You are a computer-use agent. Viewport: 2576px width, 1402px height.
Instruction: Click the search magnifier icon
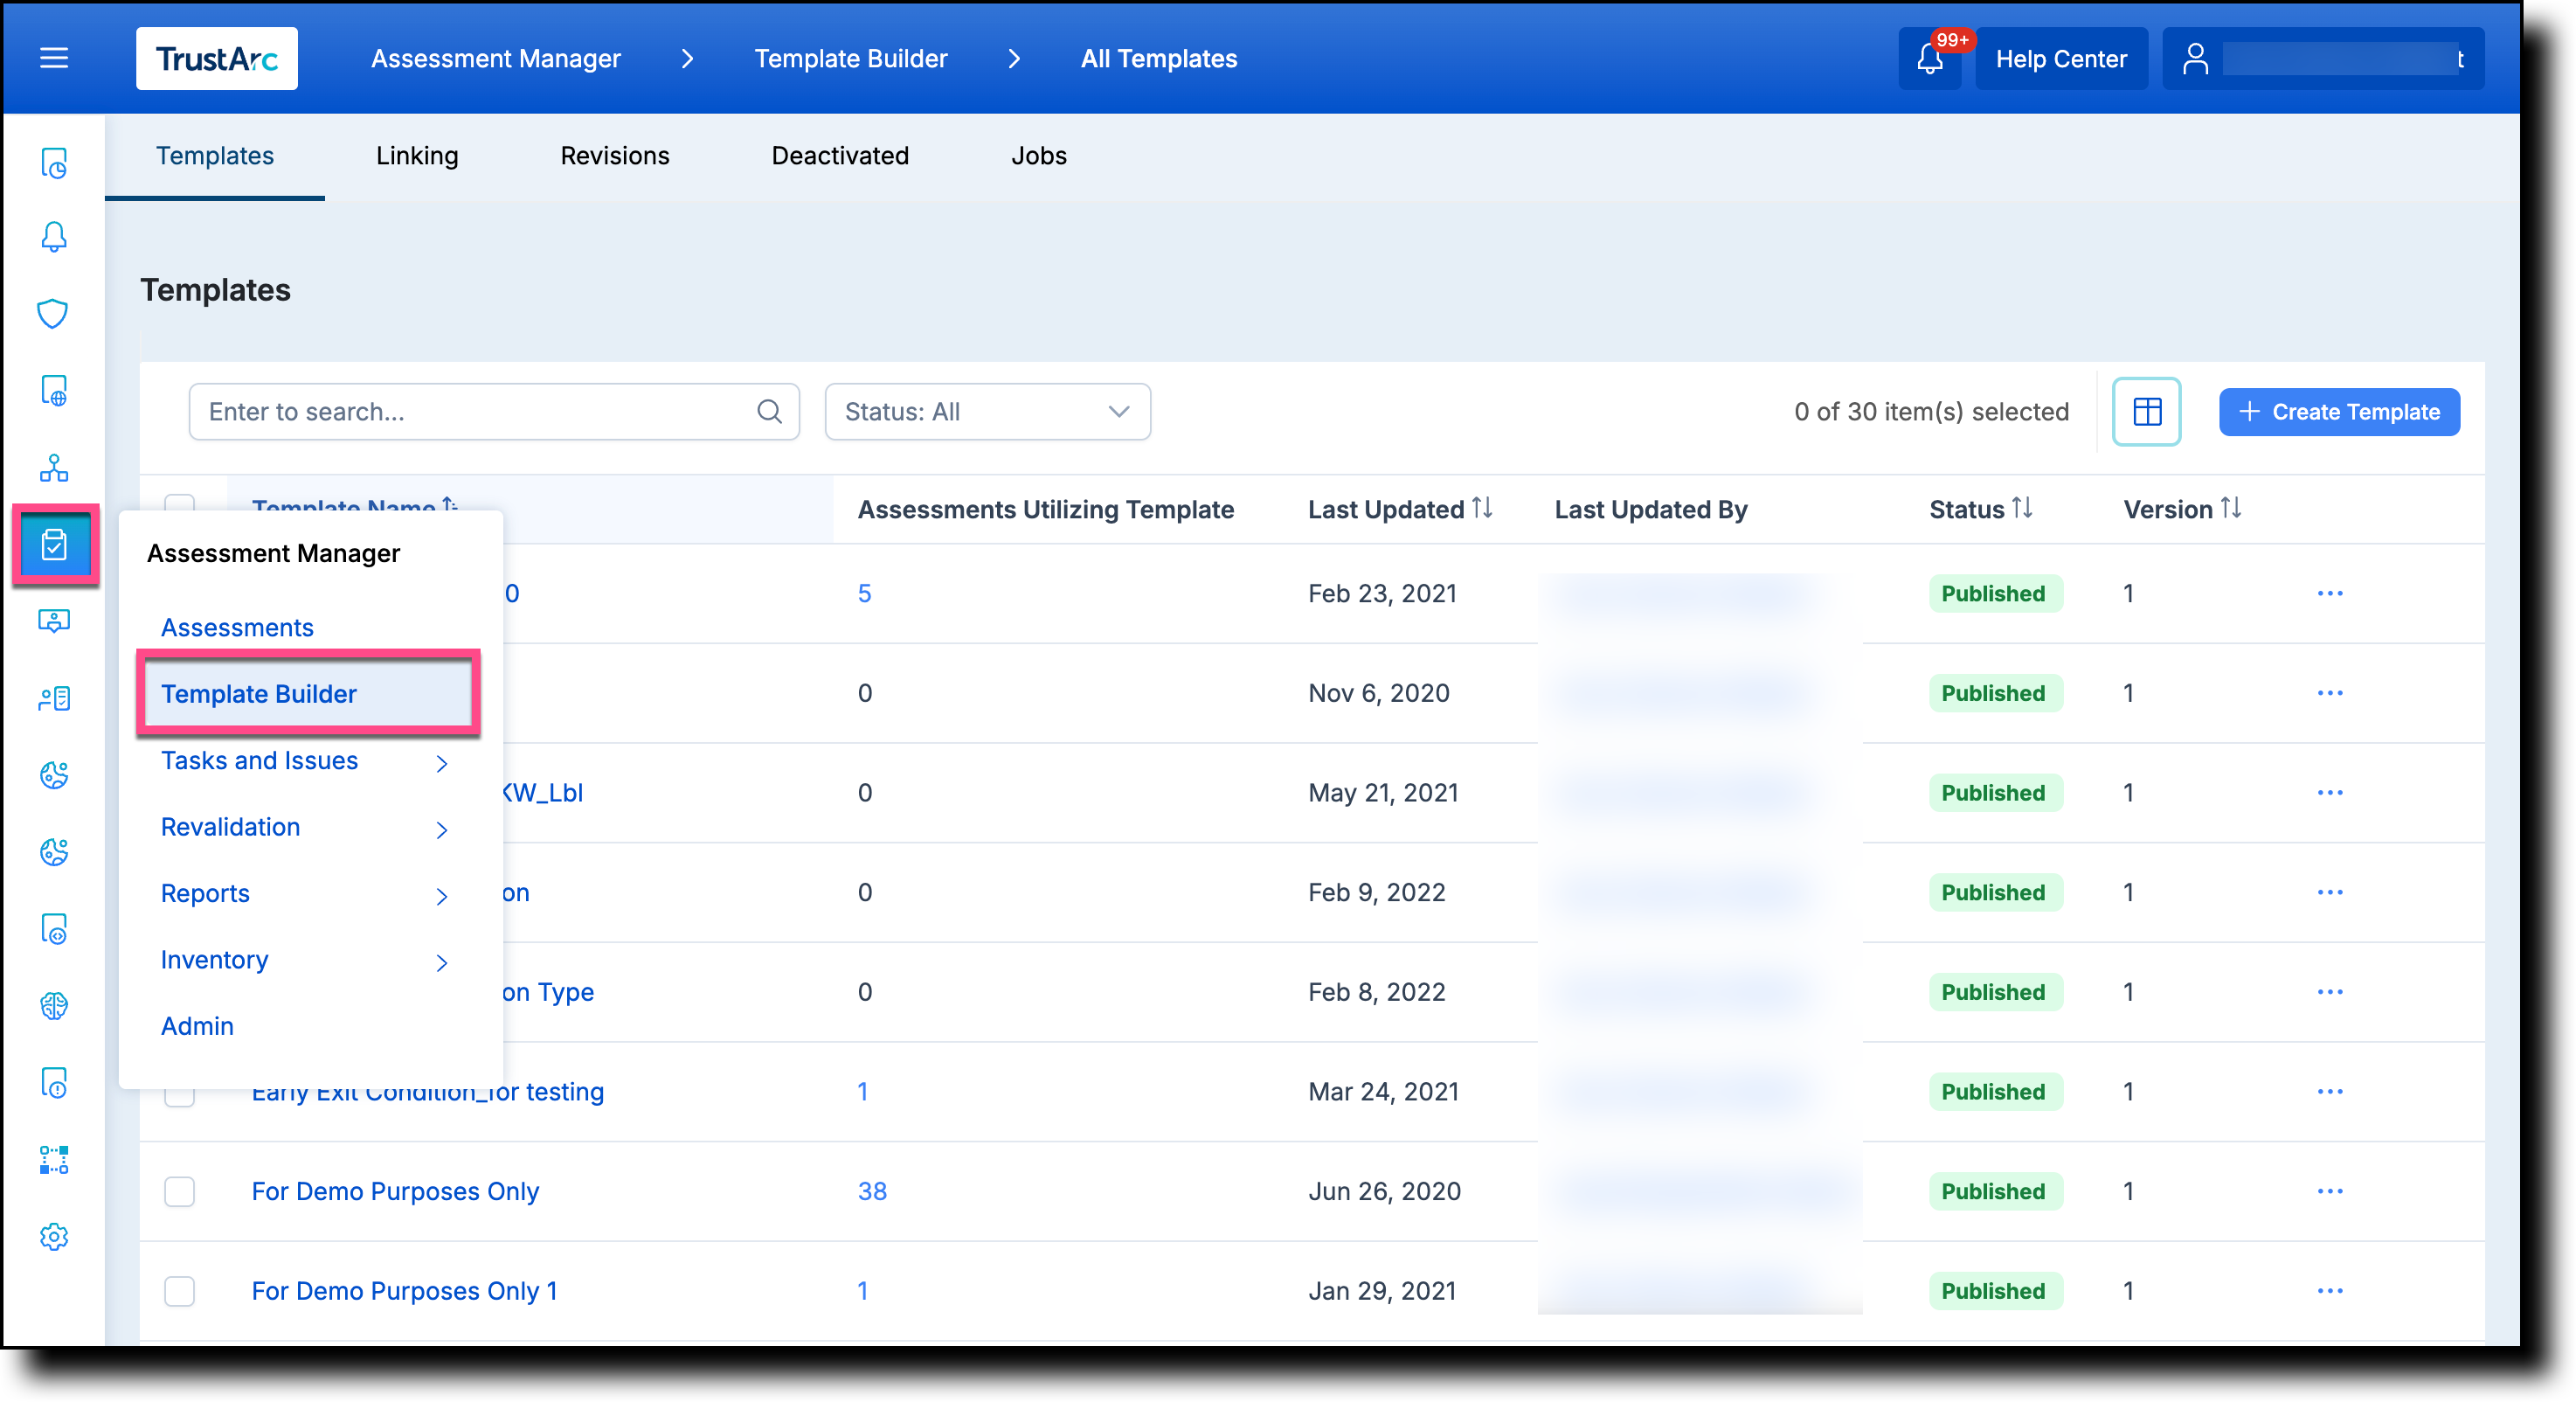tap(769, 411)
